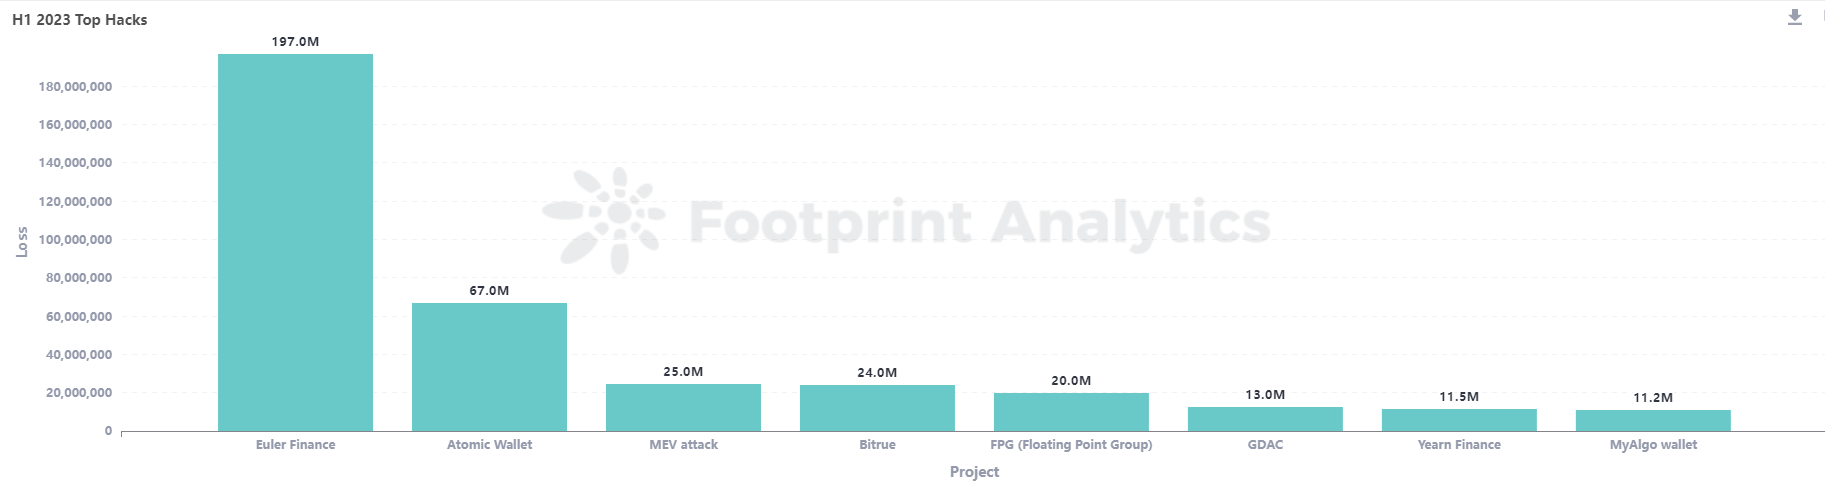1825x490 pixels.
Task: Click the Loss y-axis title
Action: point(22,242)
